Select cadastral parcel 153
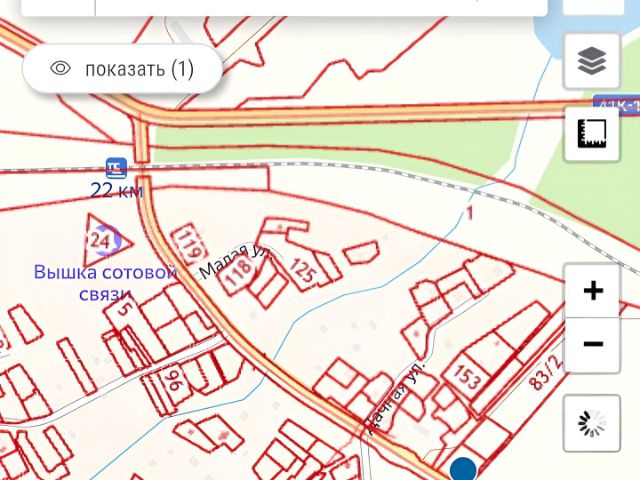Viewport: 640px width, 480px height. coord(468,376)
